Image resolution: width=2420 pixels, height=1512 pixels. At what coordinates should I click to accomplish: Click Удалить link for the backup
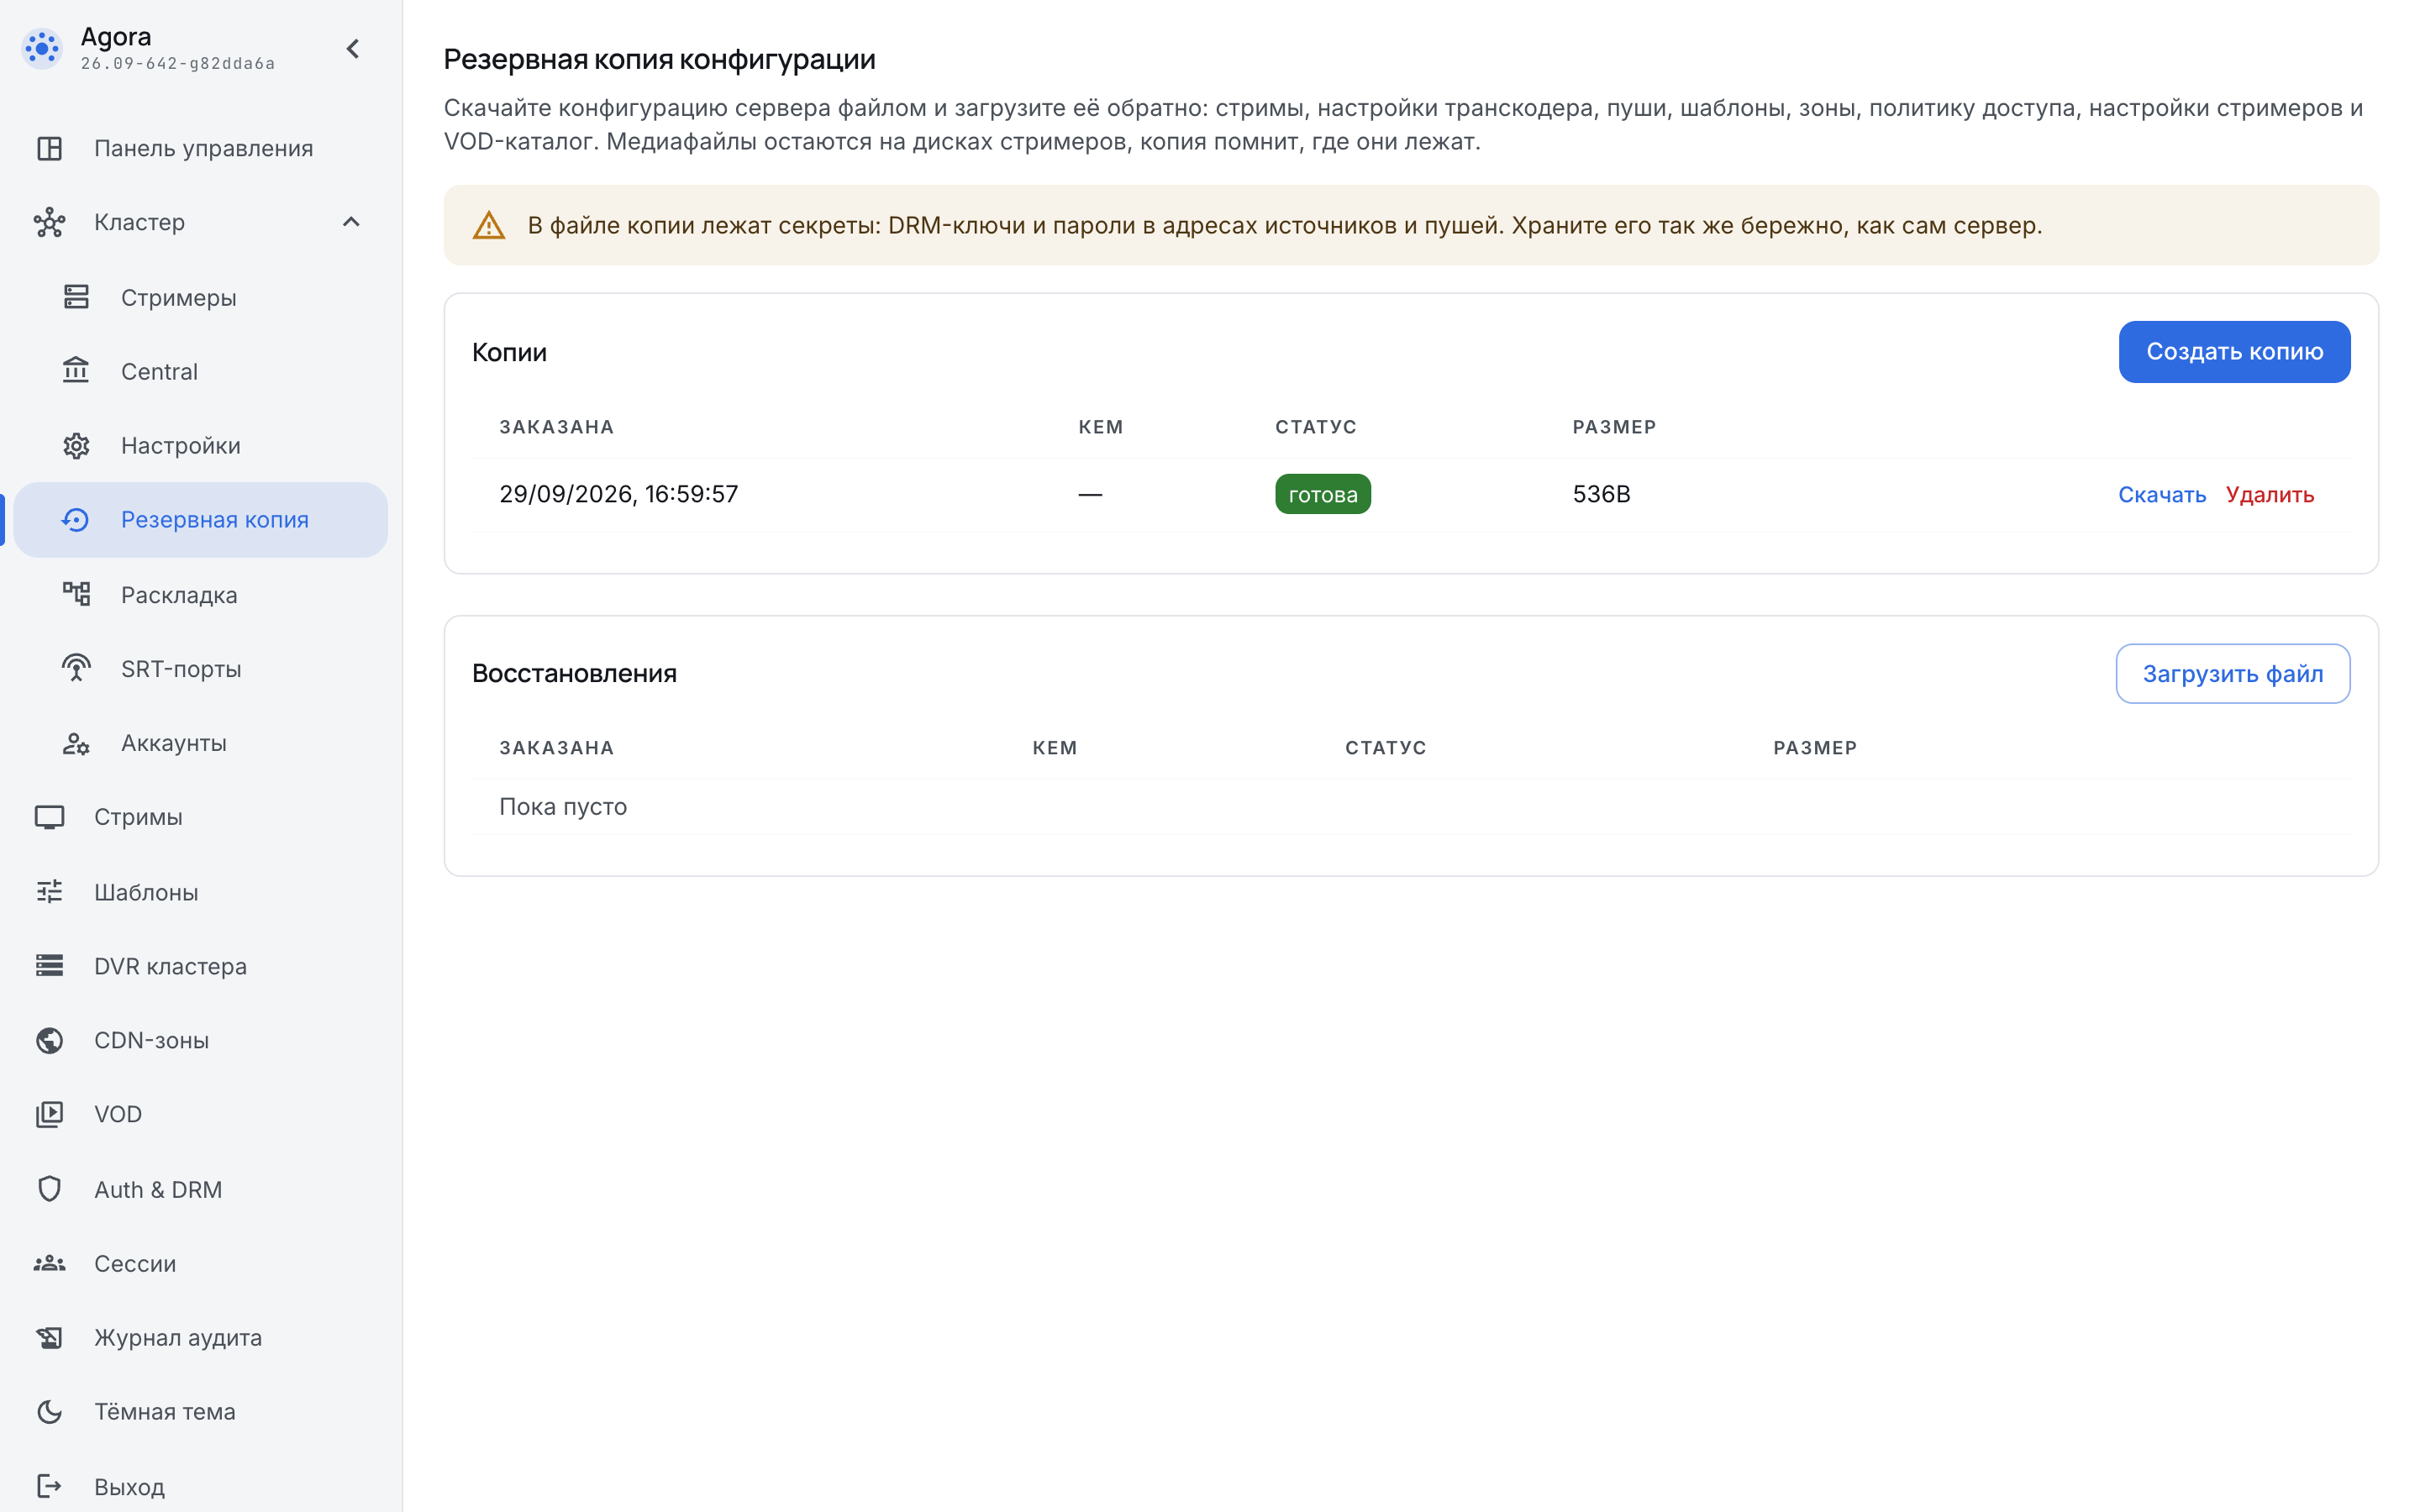coord(2269,494)
